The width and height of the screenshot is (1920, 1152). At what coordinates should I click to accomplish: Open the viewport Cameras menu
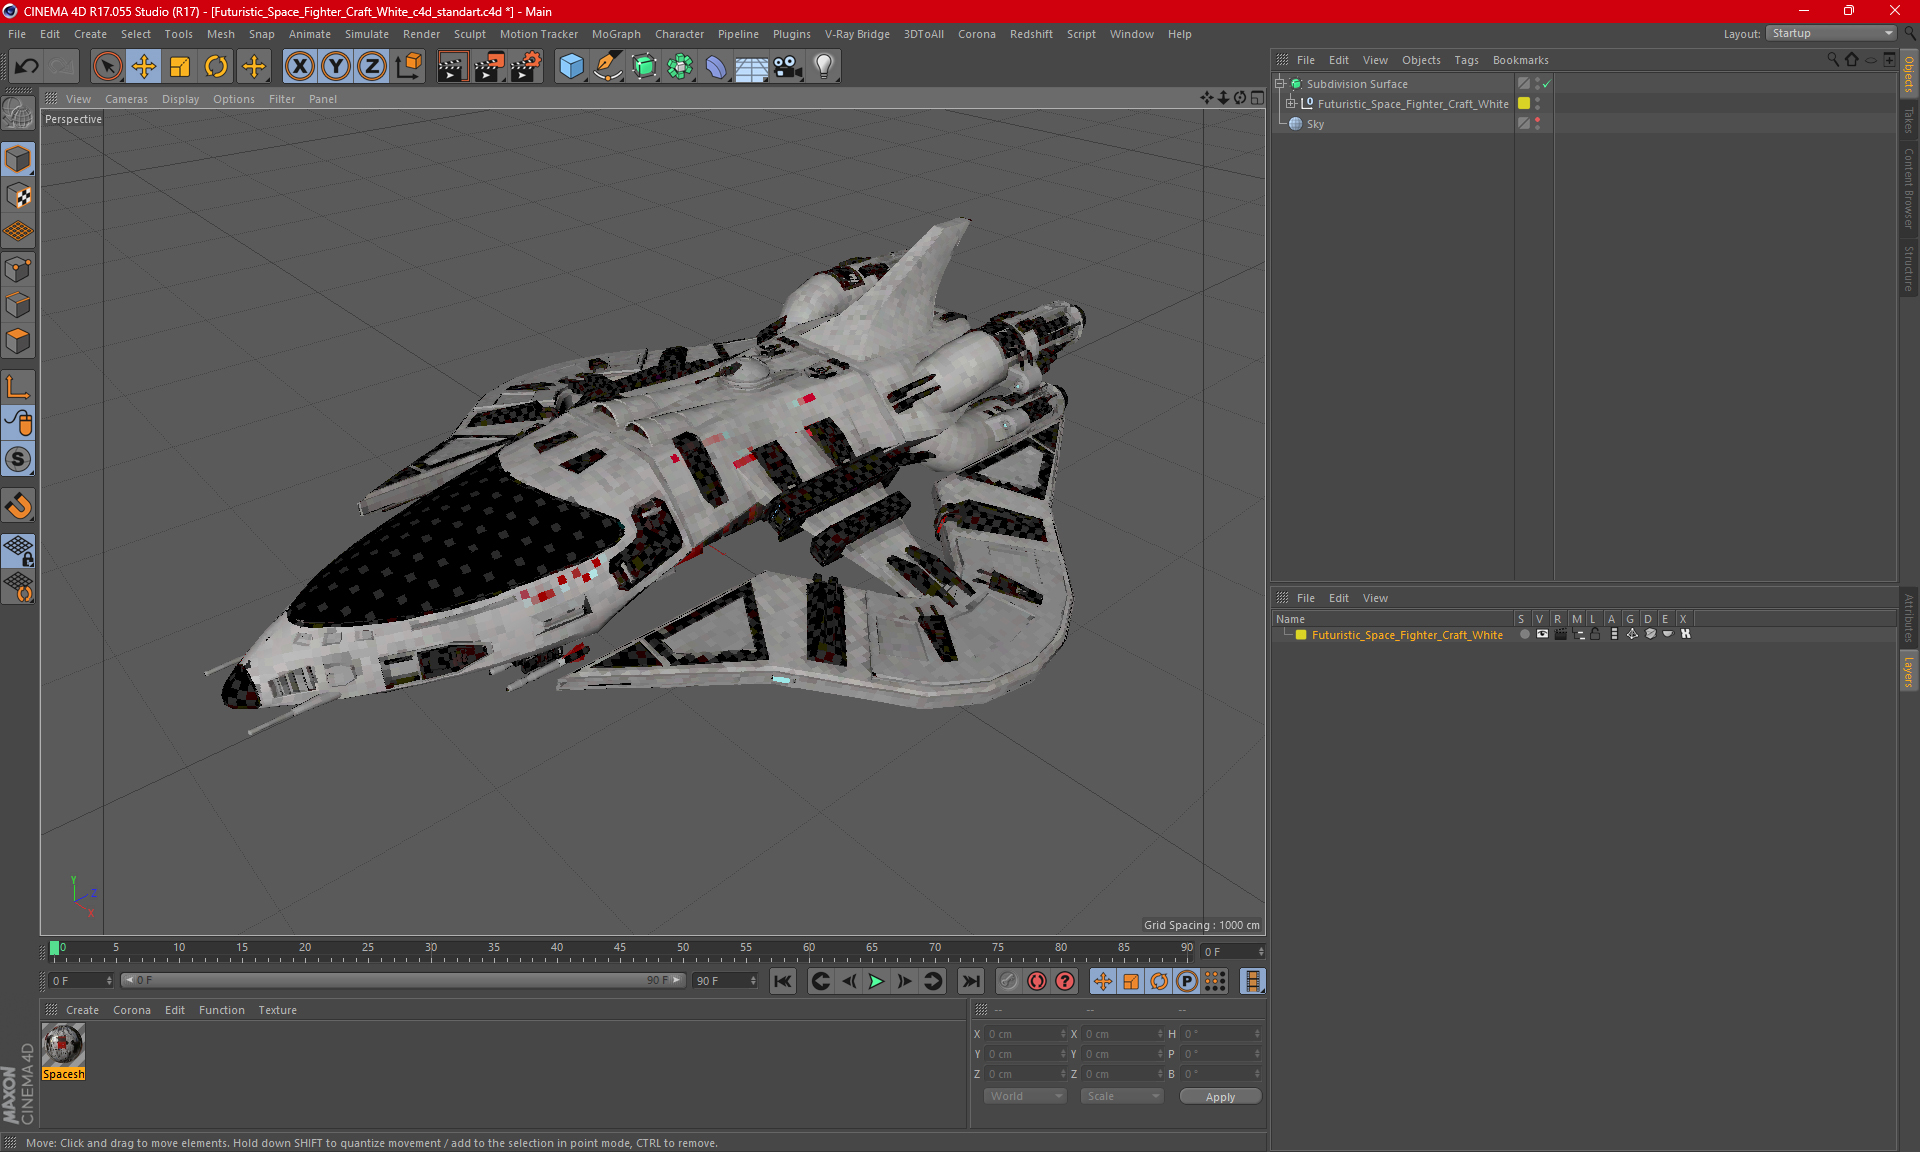pyautogui.click(x=126, y=99)
